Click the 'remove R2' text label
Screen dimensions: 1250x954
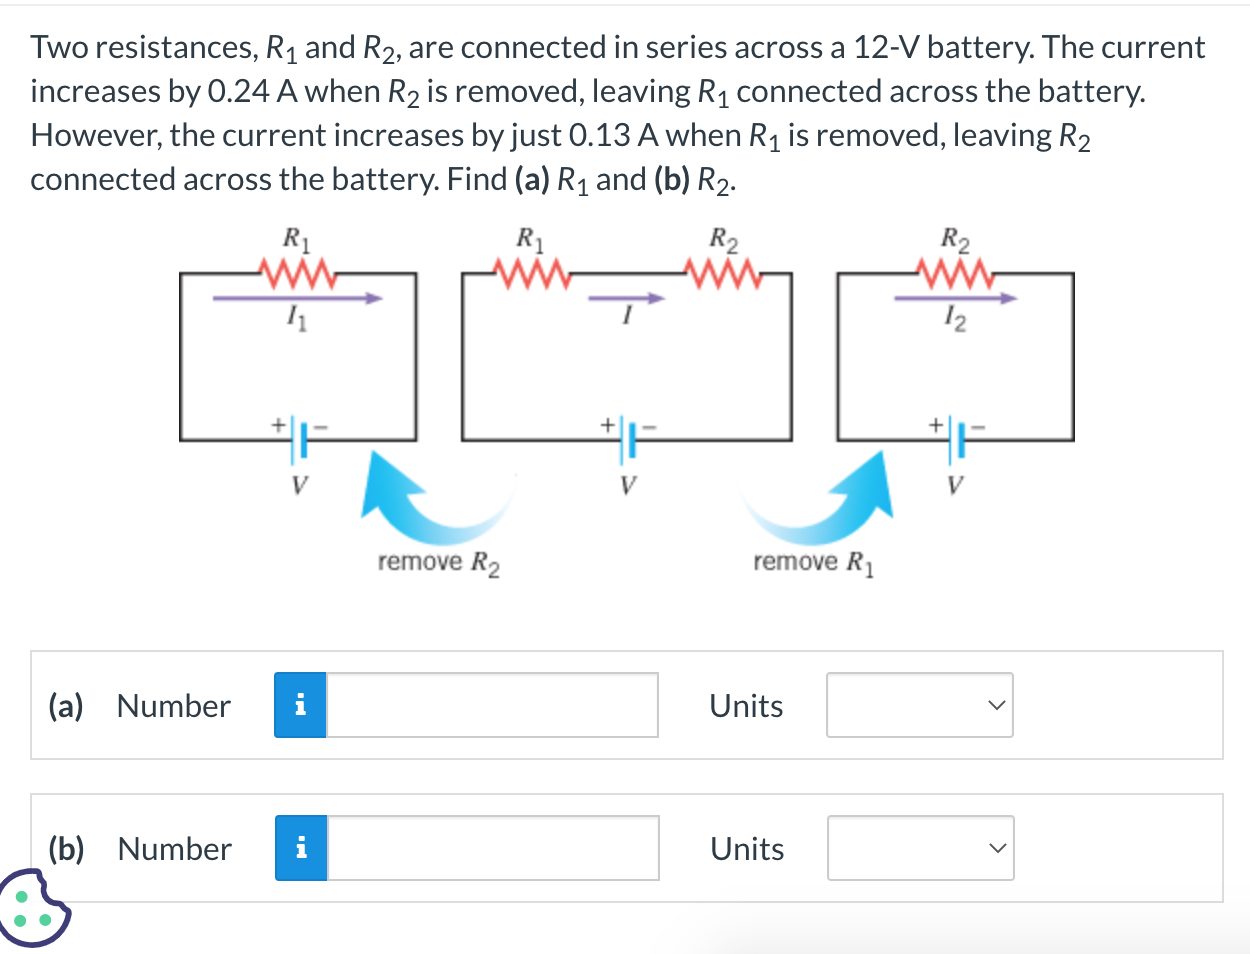tap(438, 562)
